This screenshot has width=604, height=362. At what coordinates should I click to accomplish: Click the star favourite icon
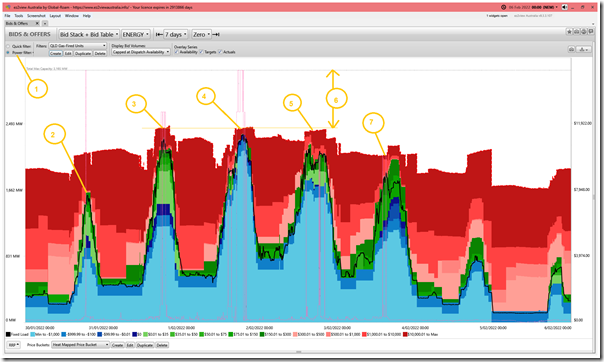point(569,32)
